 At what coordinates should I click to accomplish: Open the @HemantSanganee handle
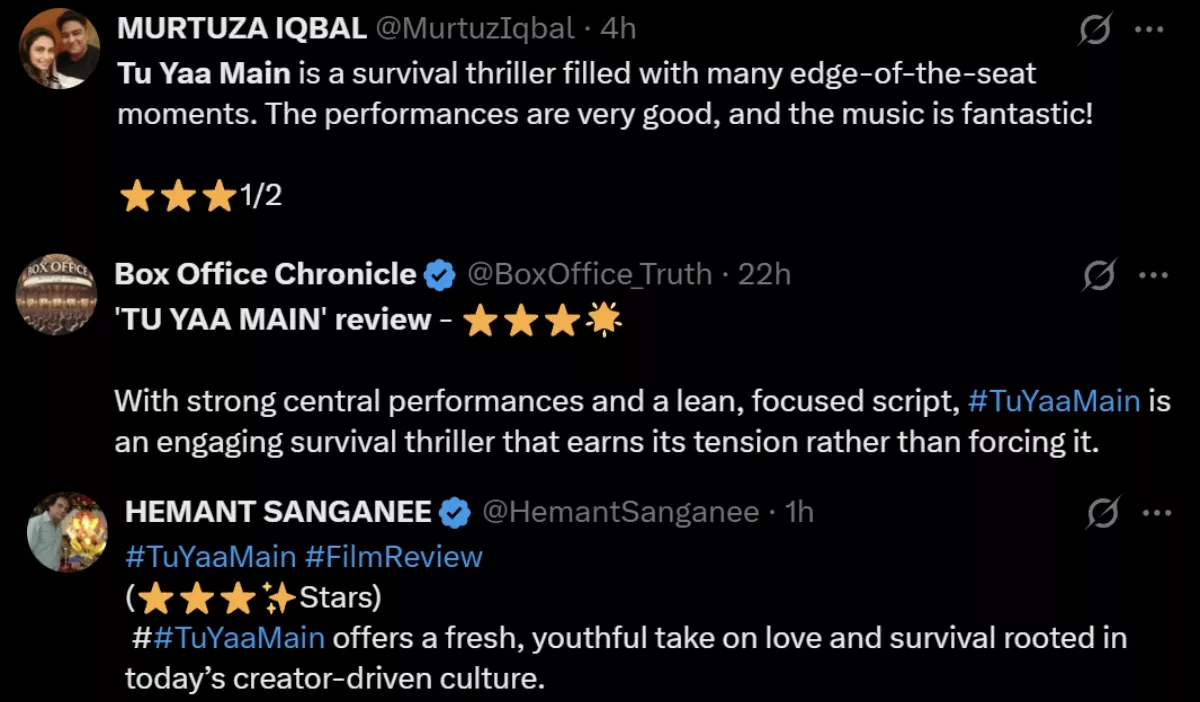click(620, 512)
